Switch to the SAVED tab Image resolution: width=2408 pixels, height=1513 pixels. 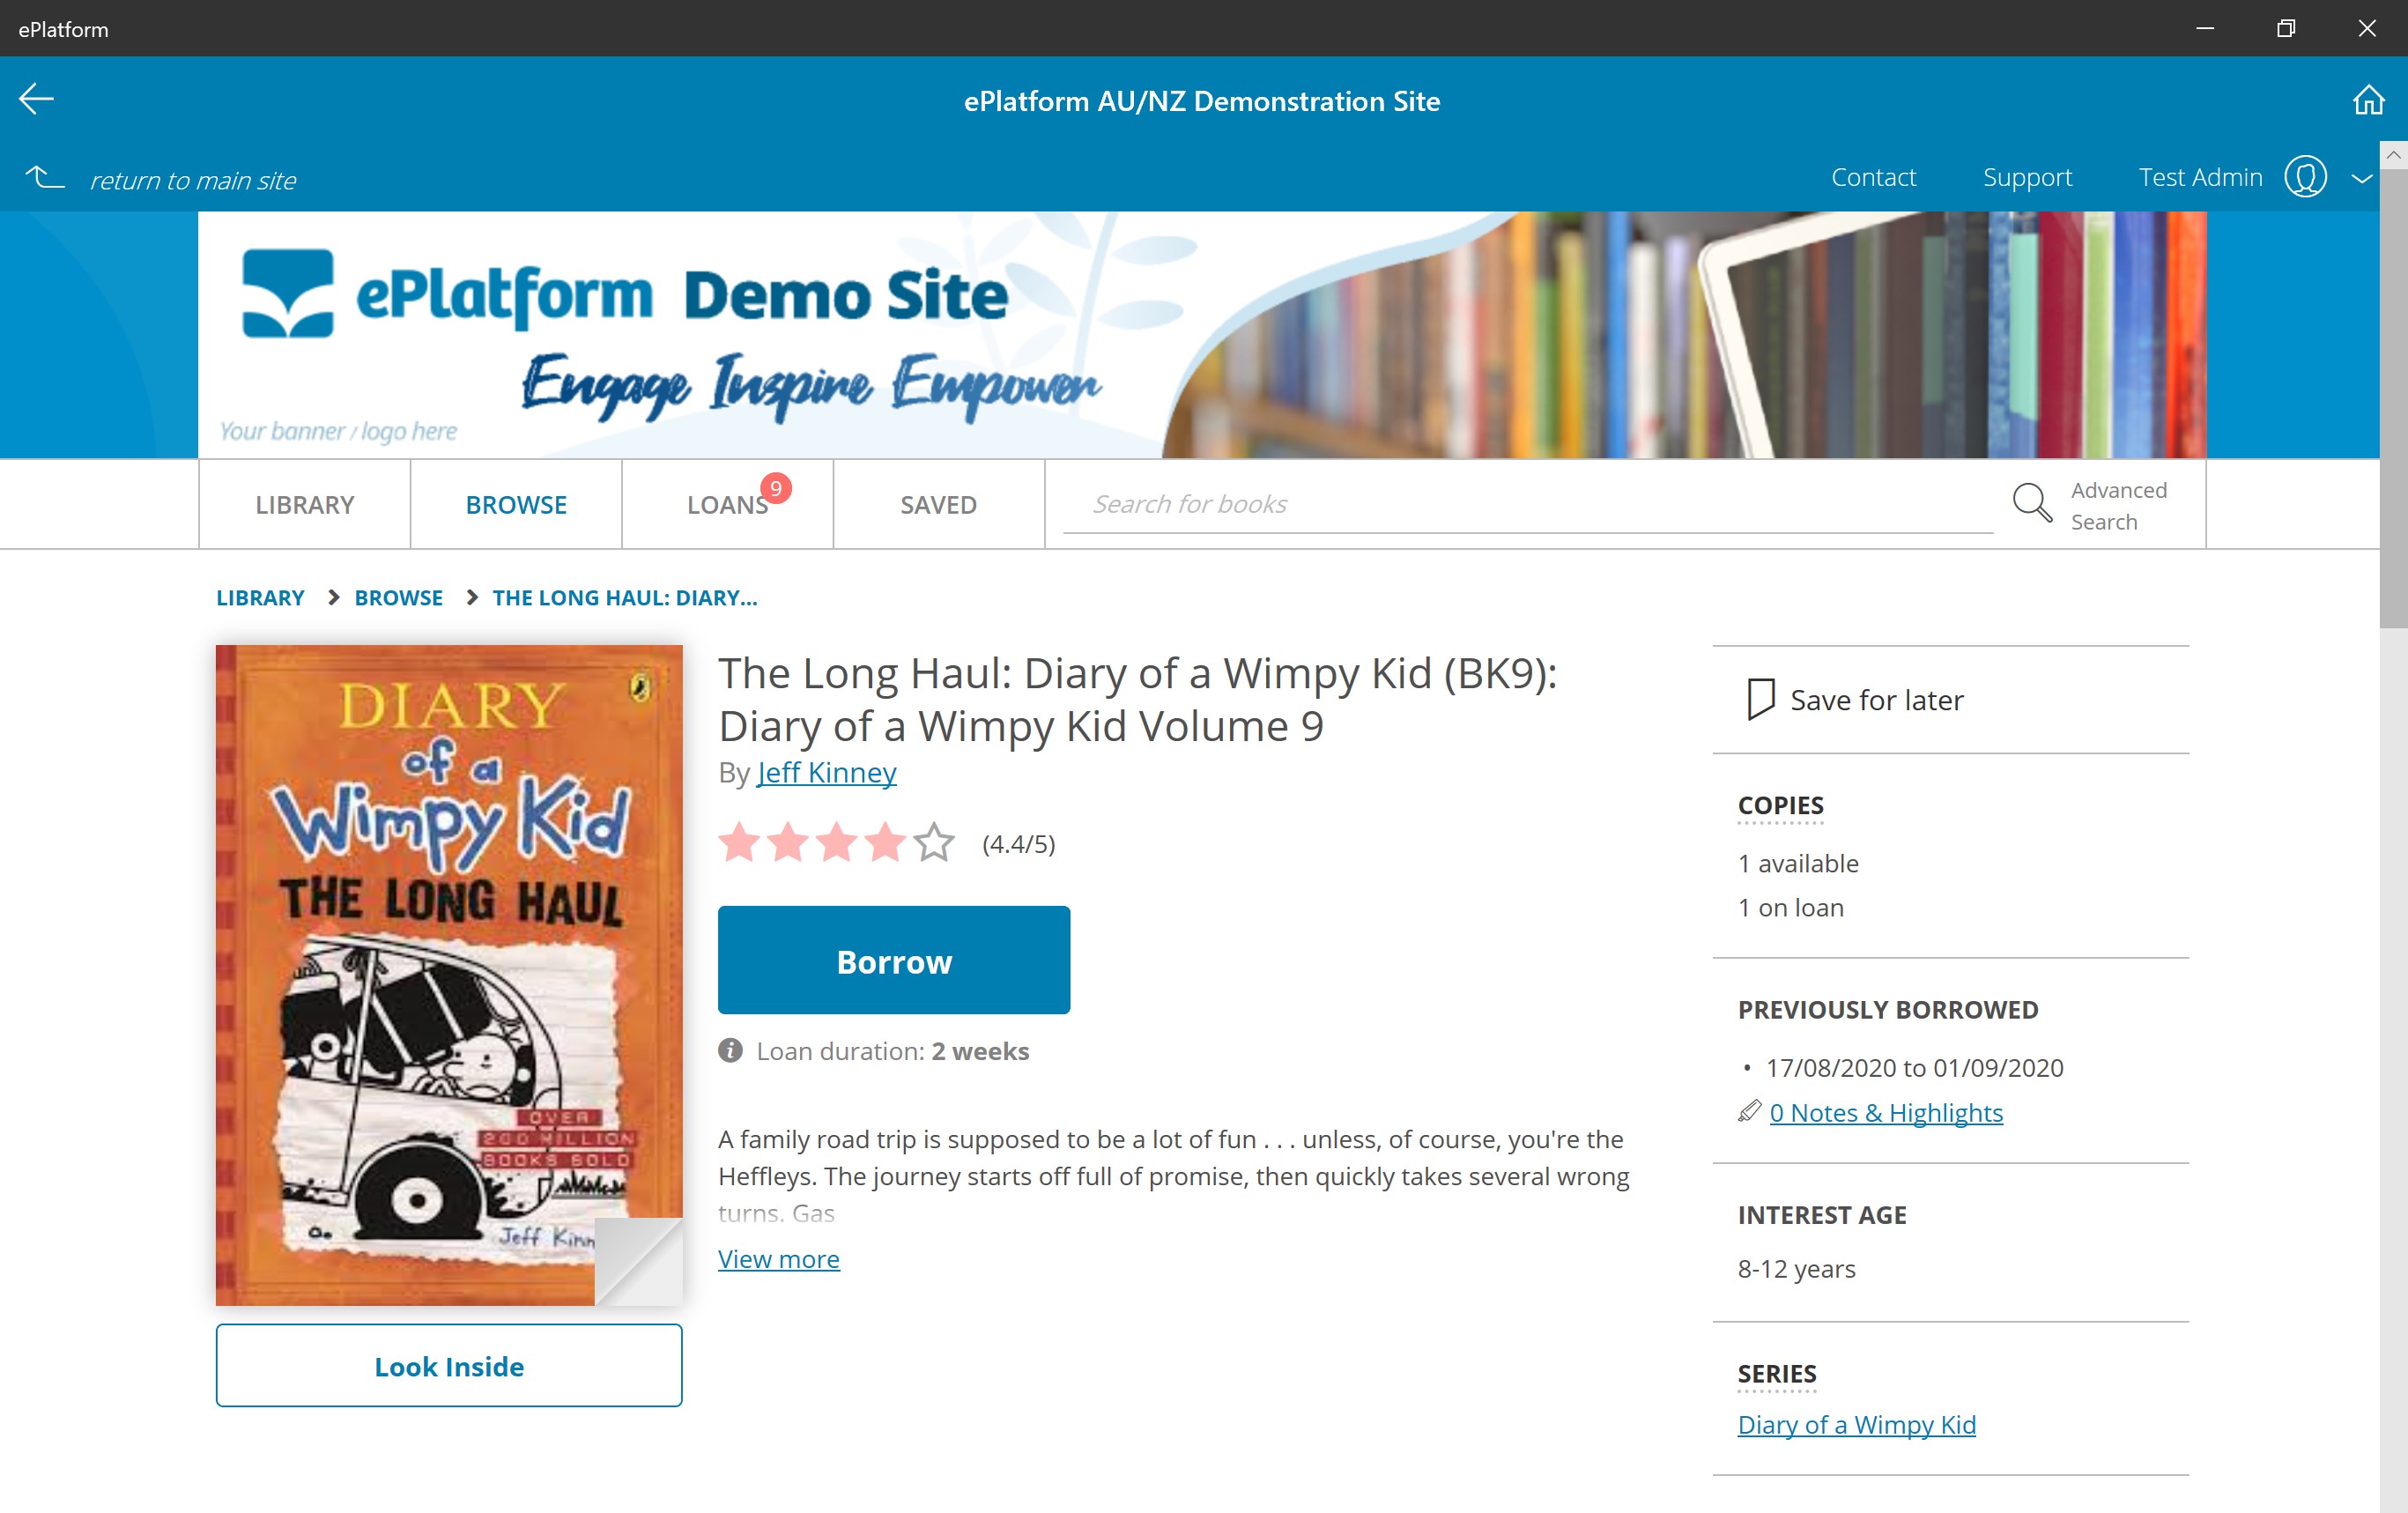pyautogui.click(x=938, y=505)
